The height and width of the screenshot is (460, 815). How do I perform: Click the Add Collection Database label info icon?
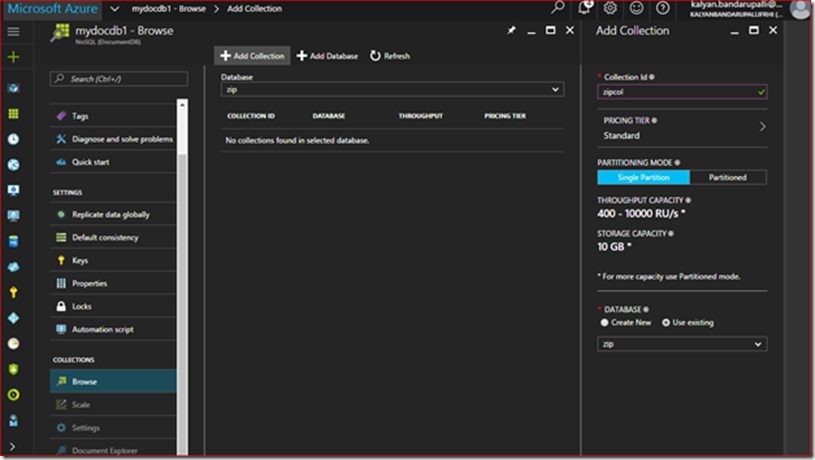click(646, 309)
